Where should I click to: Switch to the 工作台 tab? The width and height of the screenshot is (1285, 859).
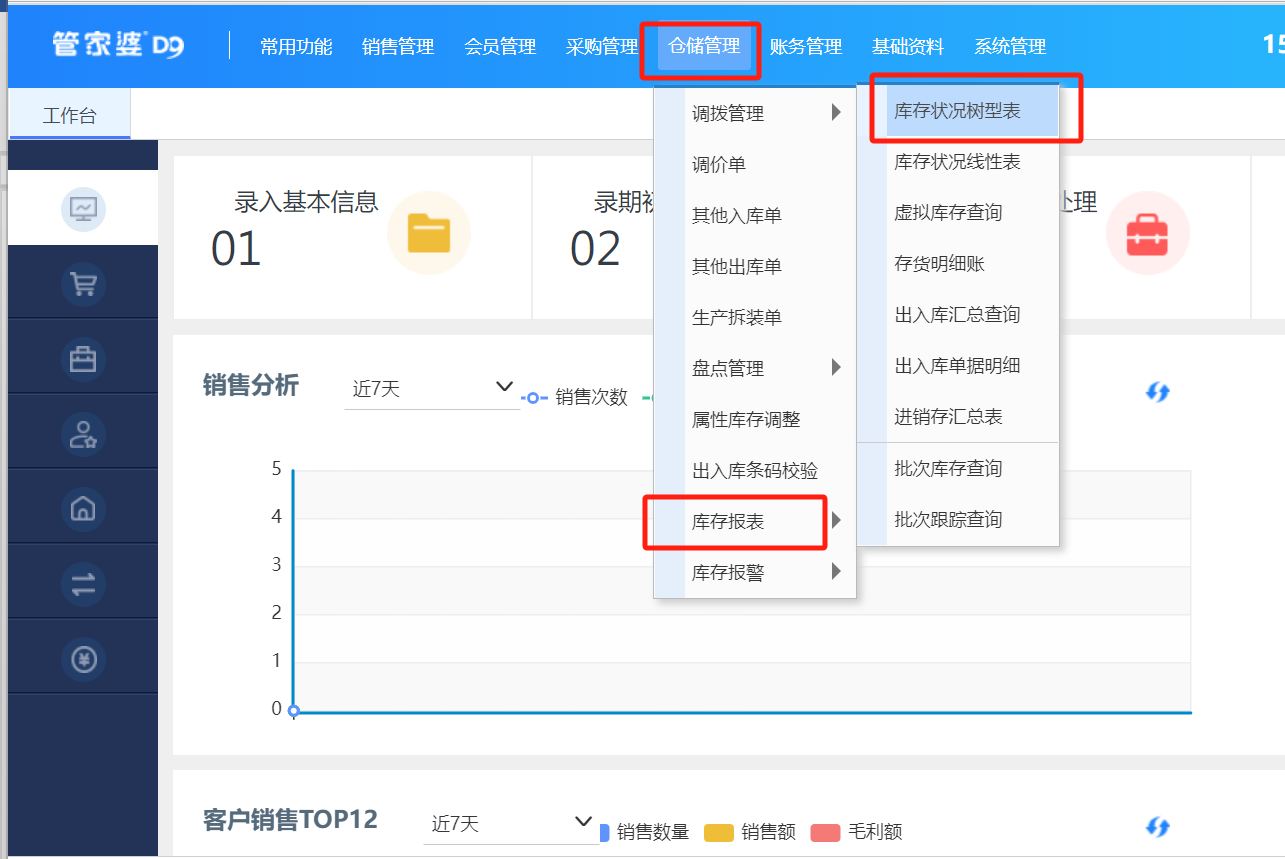70,115
